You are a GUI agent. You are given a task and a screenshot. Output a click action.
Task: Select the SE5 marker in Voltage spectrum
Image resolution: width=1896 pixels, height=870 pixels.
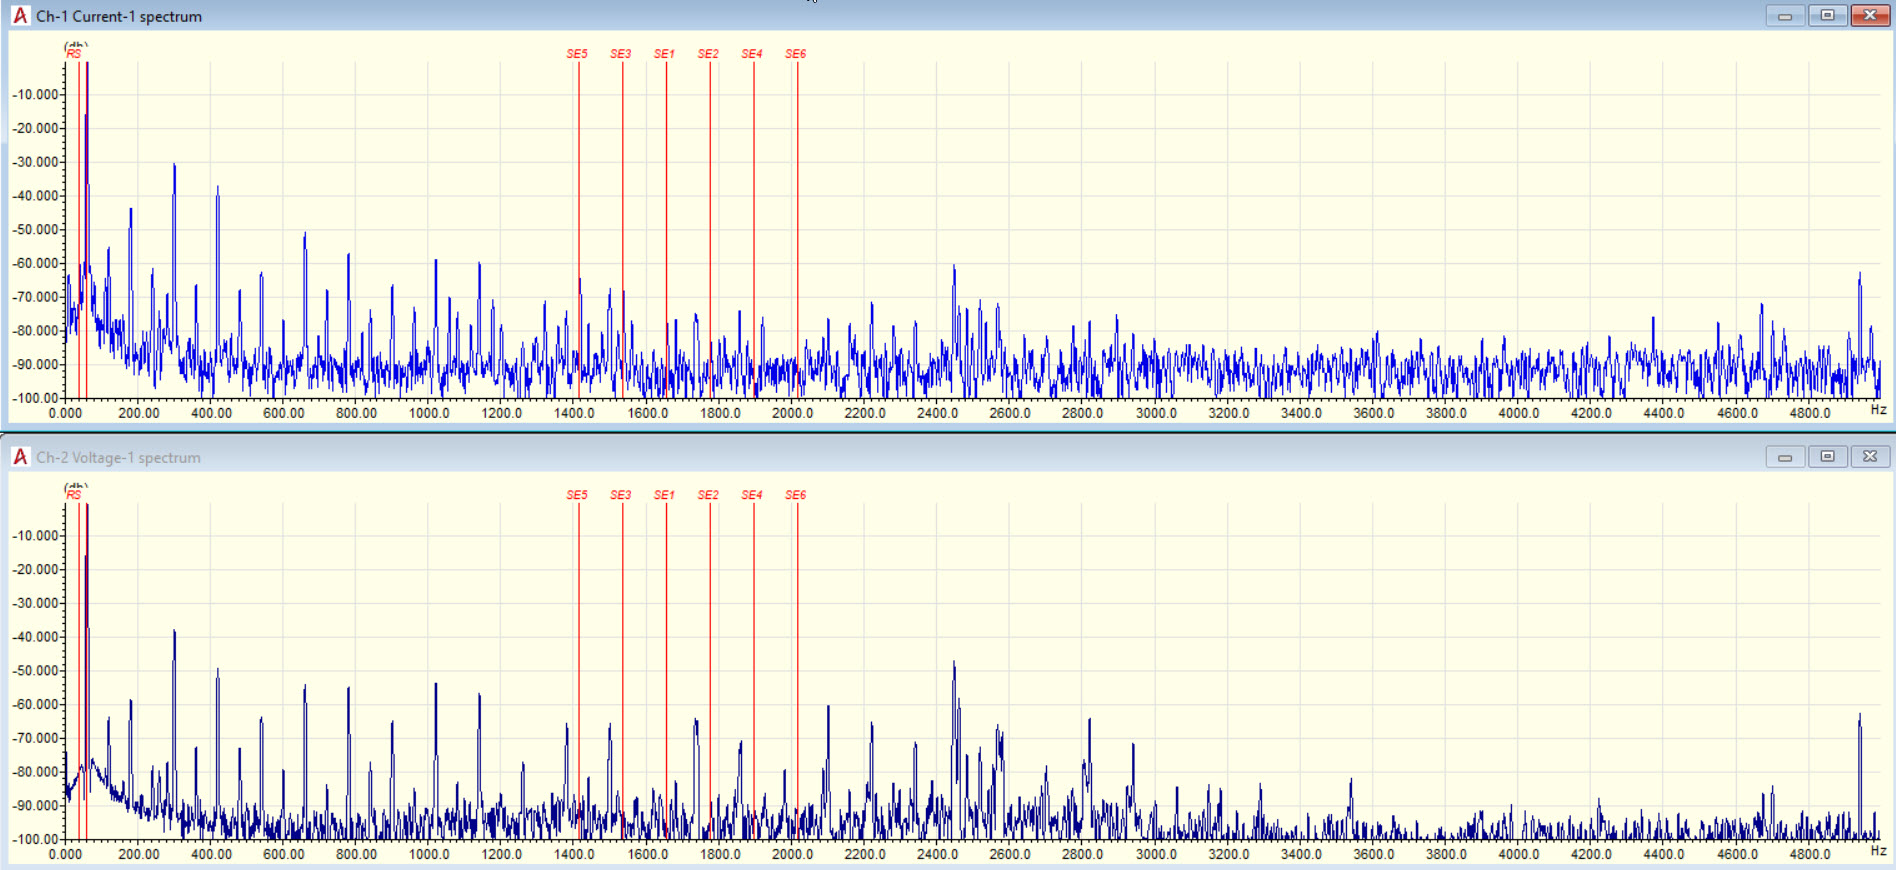pyautogui.click(x=577, y=495)
